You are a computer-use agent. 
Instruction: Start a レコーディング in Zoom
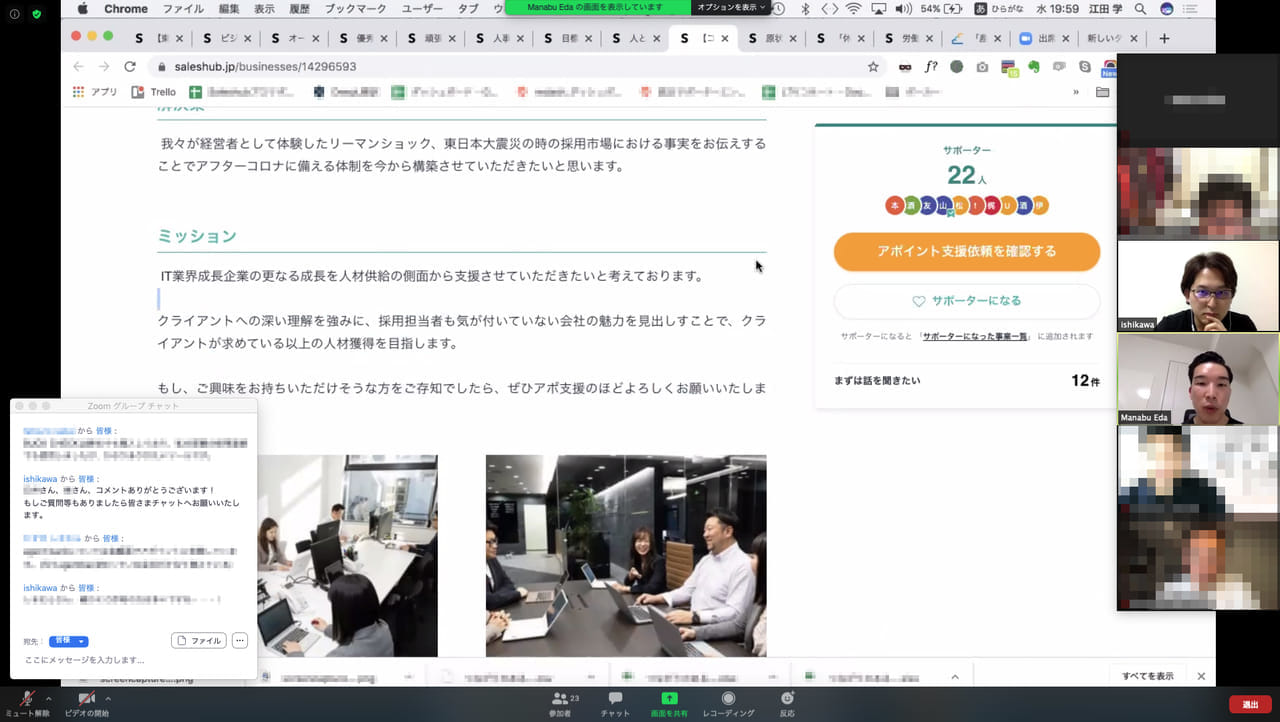727,700
